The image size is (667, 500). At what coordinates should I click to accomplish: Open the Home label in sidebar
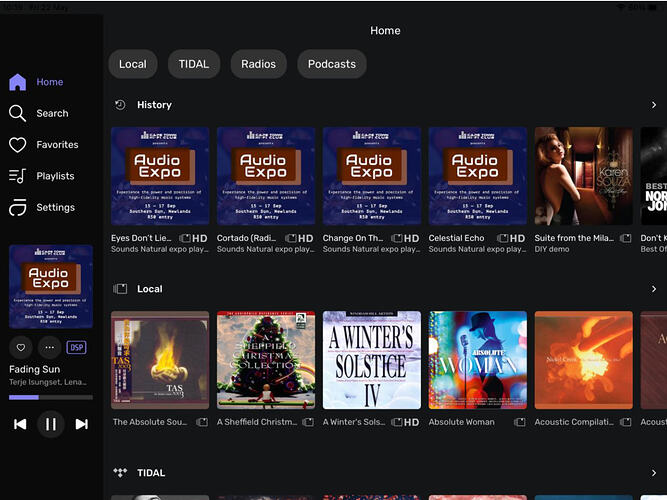coord(50,82)
